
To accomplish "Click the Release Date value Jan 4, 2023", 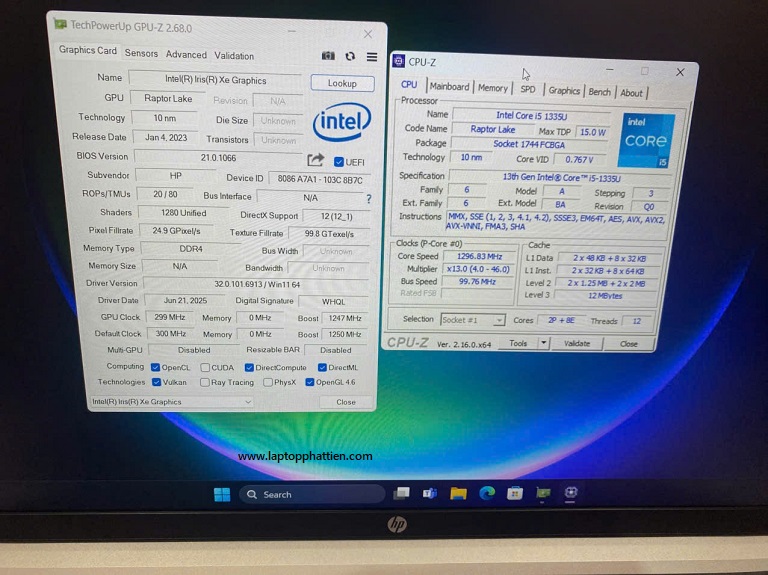I will (x=166, y=138).
